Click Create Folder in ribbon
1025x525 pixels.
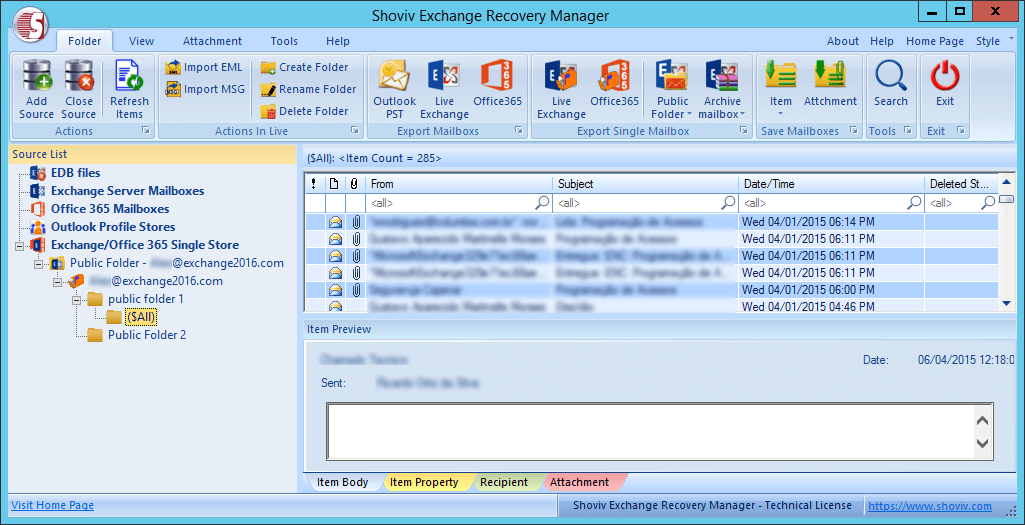(x=304, y=67)
